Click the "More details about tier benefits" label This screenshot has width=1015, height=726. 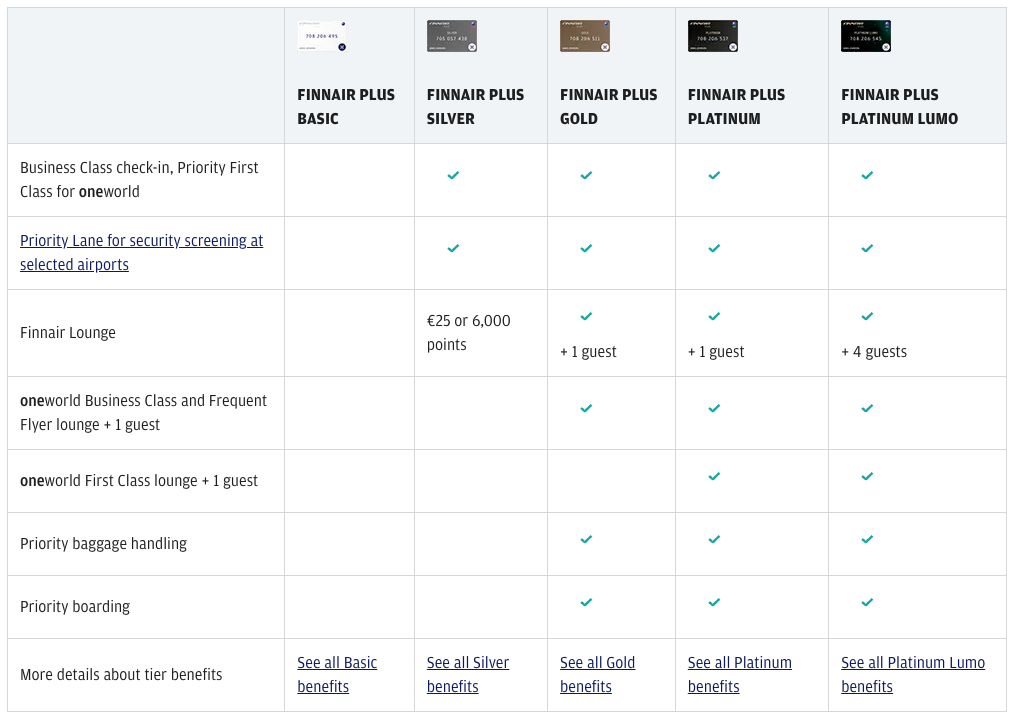(121, 674)
